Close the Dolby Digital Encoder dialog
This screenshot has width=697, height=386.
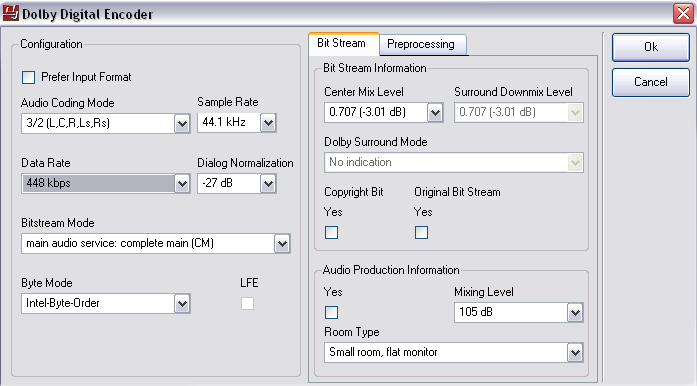(683, 13)
